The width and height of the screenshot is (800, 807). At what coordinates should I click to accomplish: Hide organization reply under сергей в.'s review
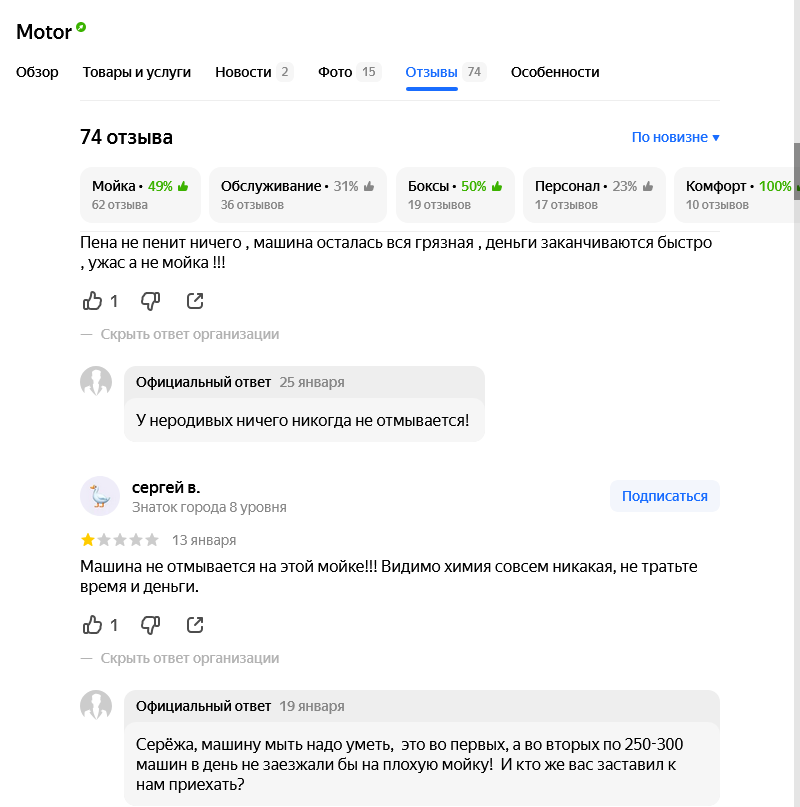point(189,658)
